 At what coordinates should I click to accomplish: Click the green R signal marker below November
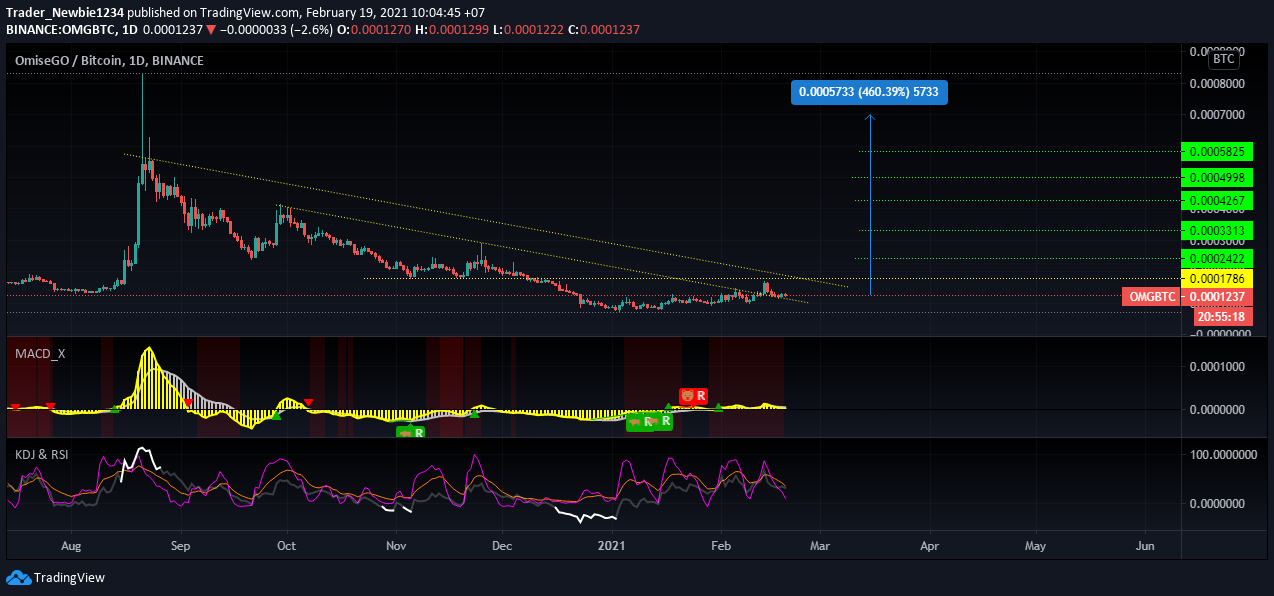(x=411, y=433)
